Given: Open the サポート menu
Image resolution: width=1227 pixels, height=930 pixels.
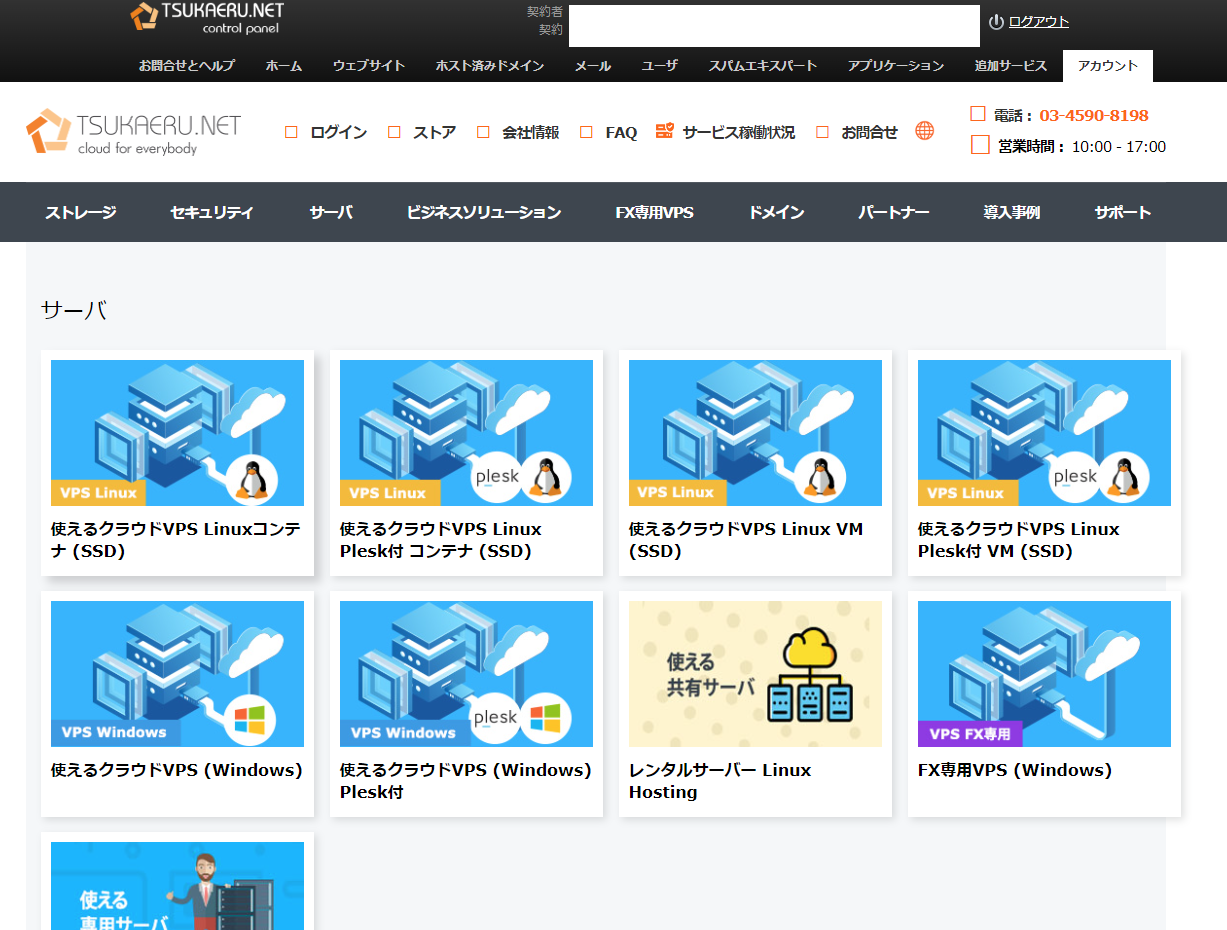Looking at the screenshot, I should (1122, 212).
